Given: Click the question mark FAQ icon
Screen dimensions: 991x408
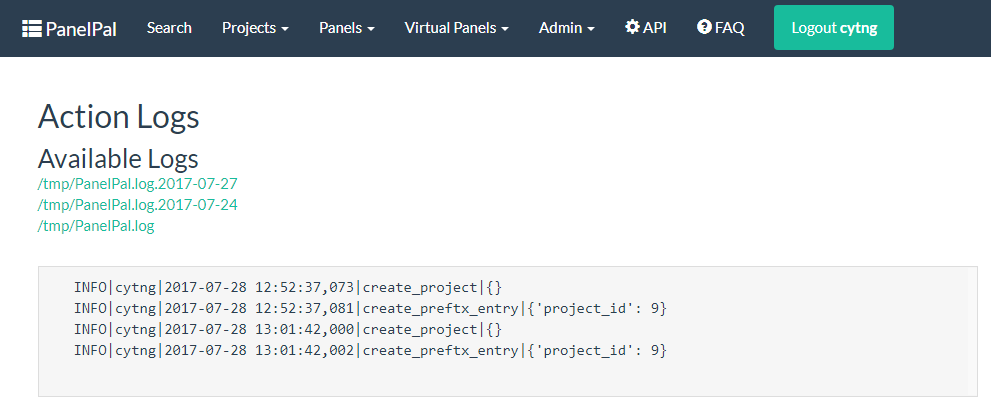Looking at the screenshot, I should click(704, 27).
